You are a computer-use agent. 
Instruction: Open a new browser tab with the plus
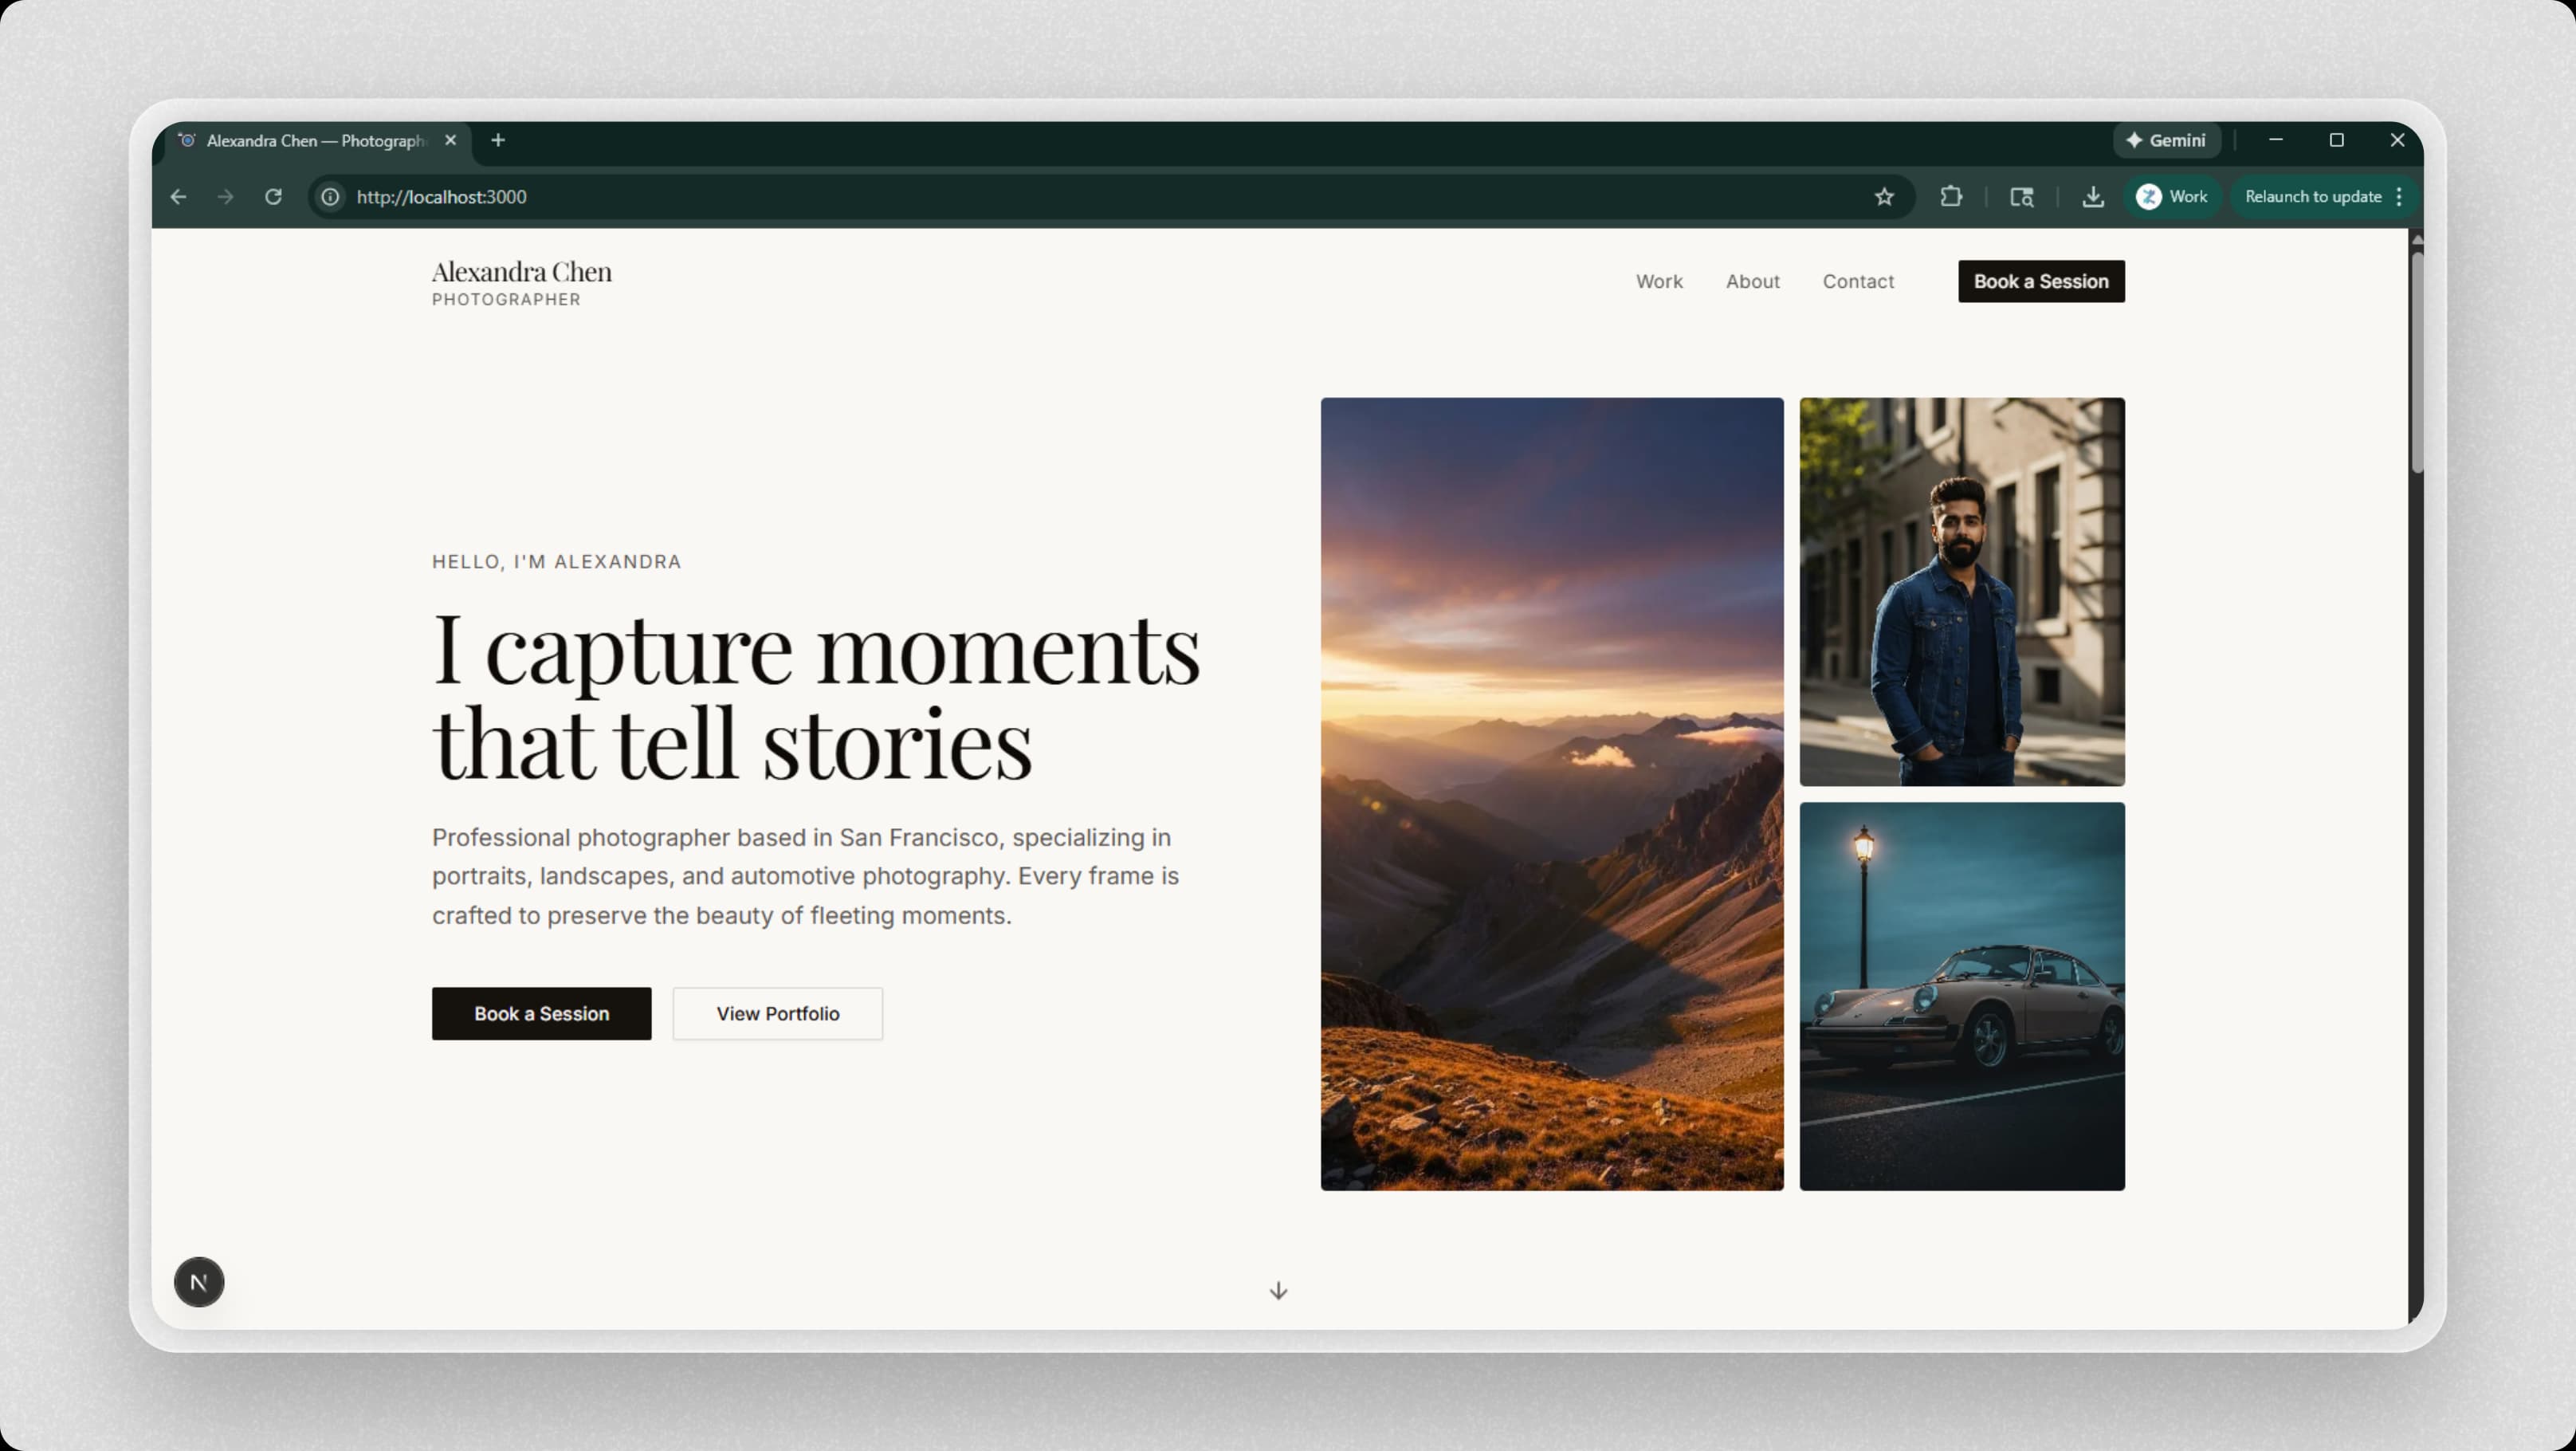pos(497,140)
